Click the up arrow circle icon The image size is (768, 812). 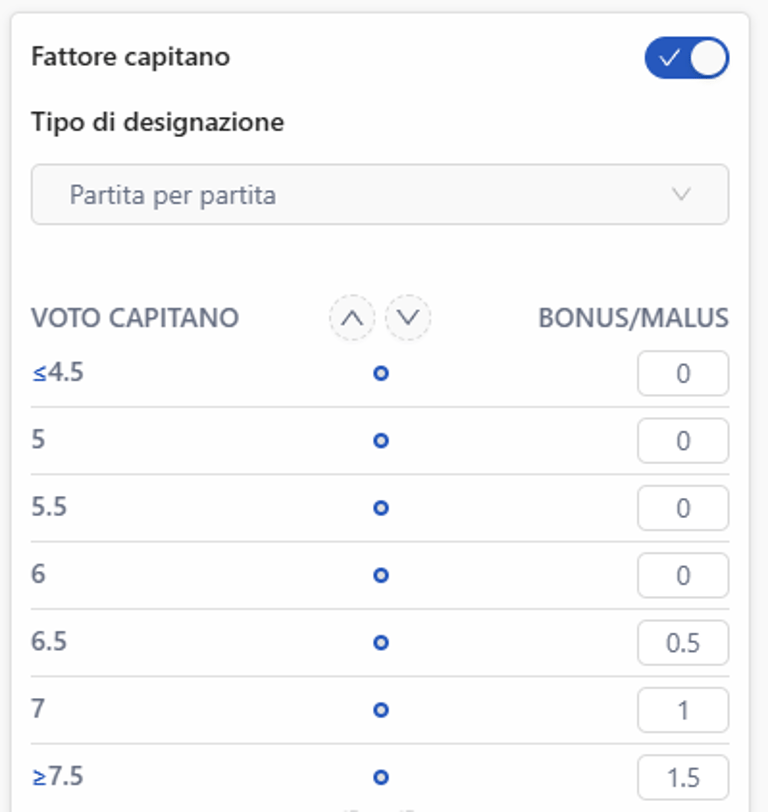tap(352, 319)
